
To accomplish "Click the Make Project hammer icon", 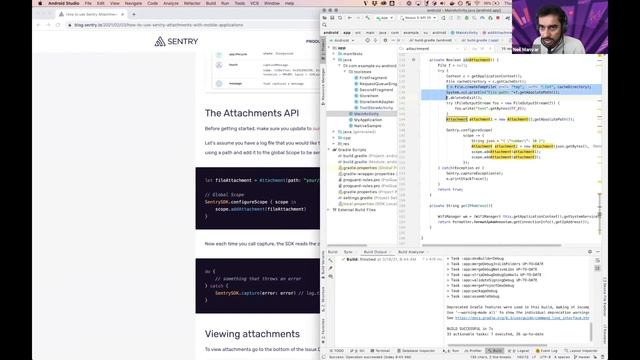I will click(x=368, y=18).
